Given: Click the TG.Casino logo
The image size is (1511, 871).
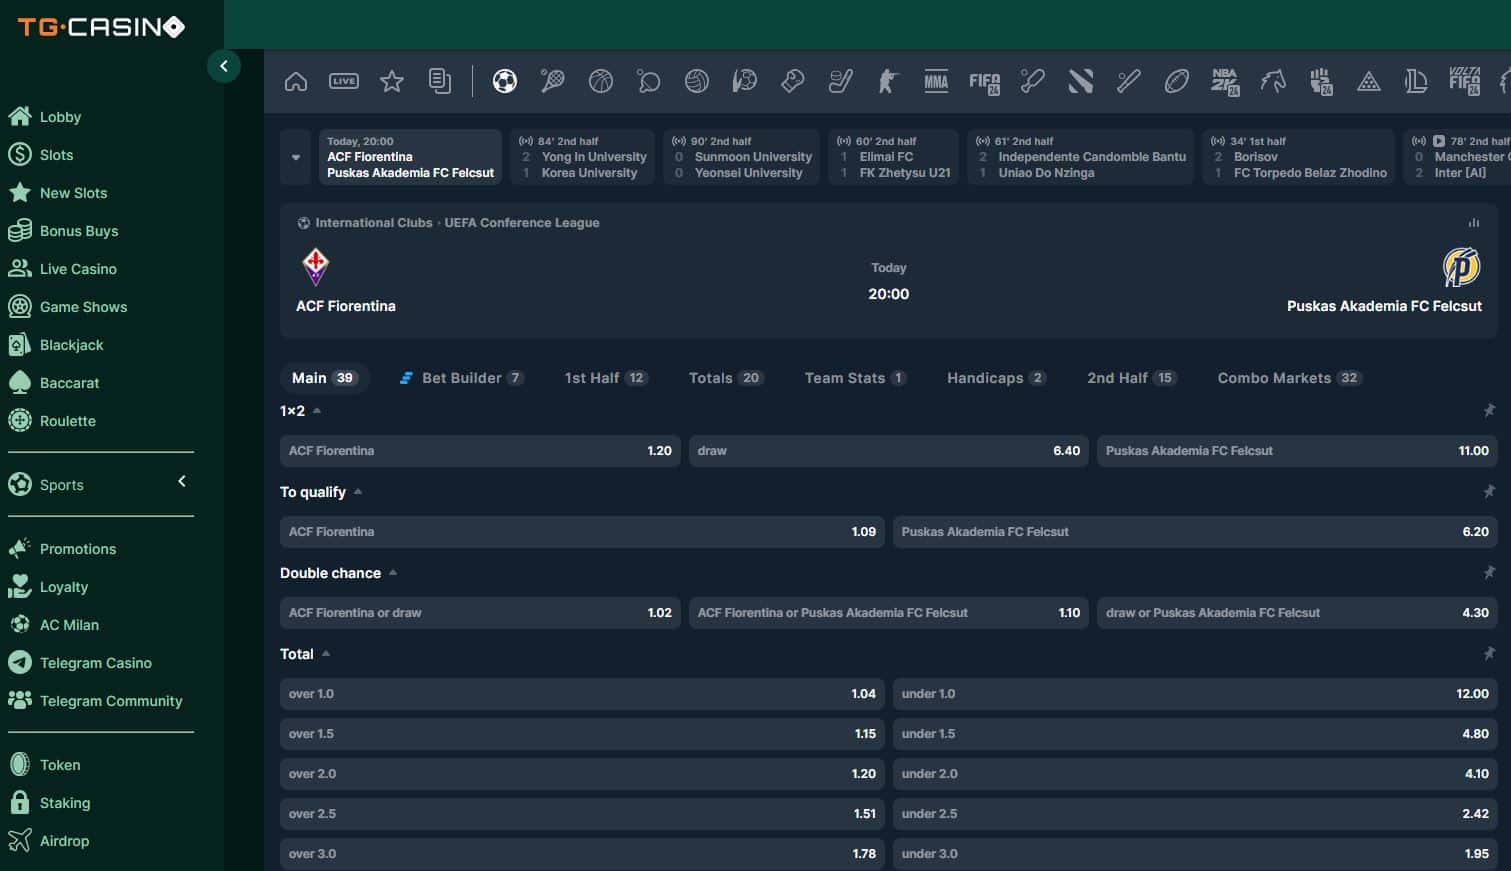Looking at the screenshot, I should point(101,27).
